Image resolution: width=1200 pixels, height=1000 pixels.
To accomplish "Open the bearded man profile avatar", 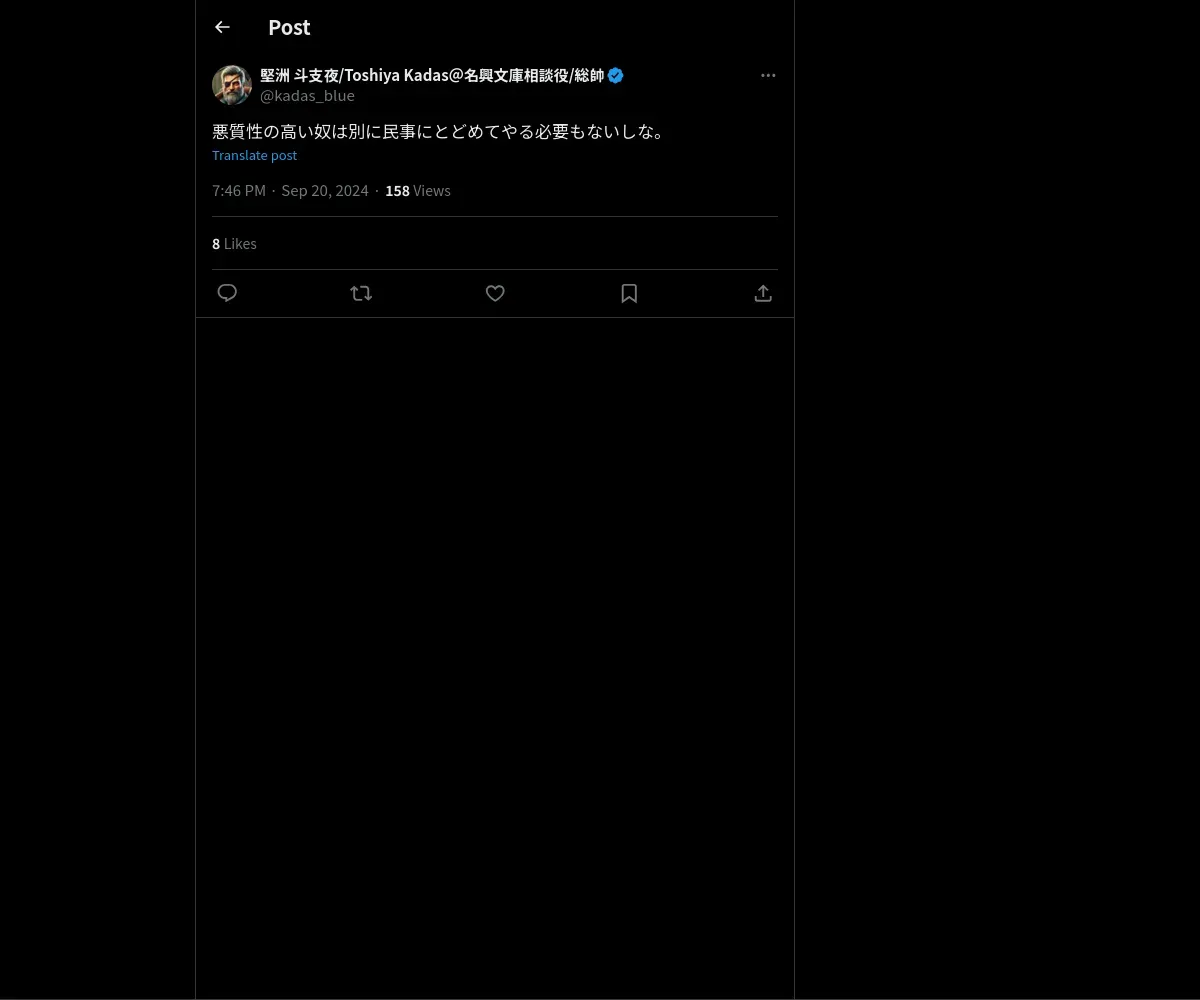I will pyautogui.click(x=232, y=85).
